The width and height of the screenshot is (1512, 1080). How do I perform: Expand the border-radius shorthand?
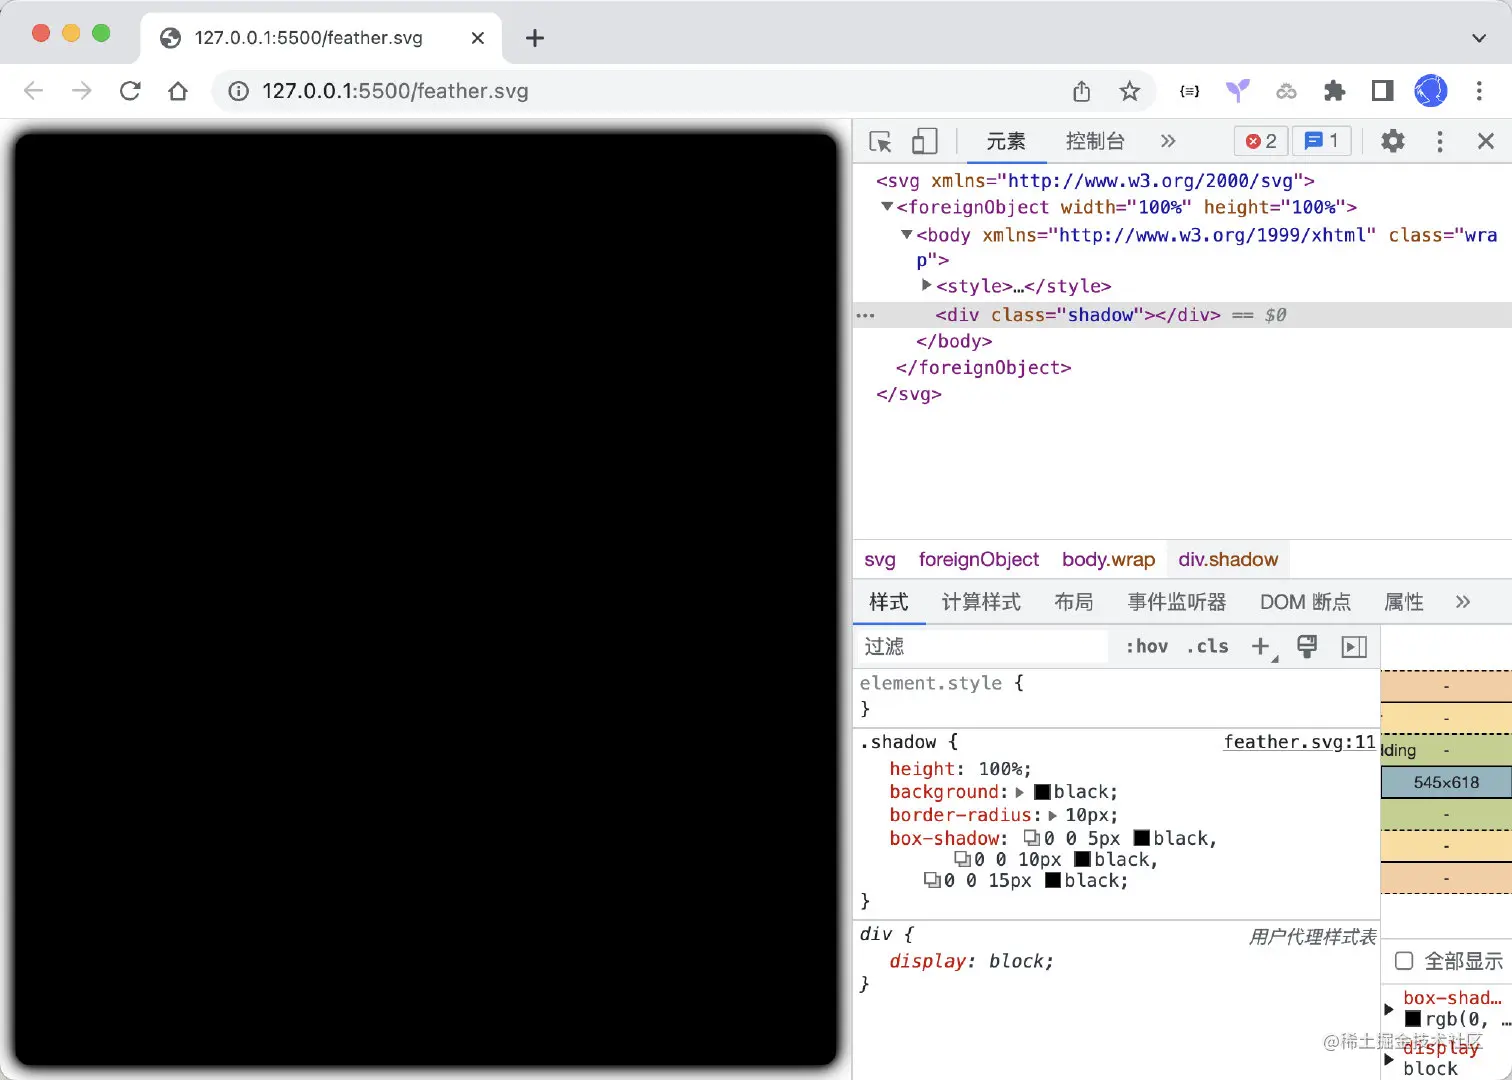(x=1052, y=815)
